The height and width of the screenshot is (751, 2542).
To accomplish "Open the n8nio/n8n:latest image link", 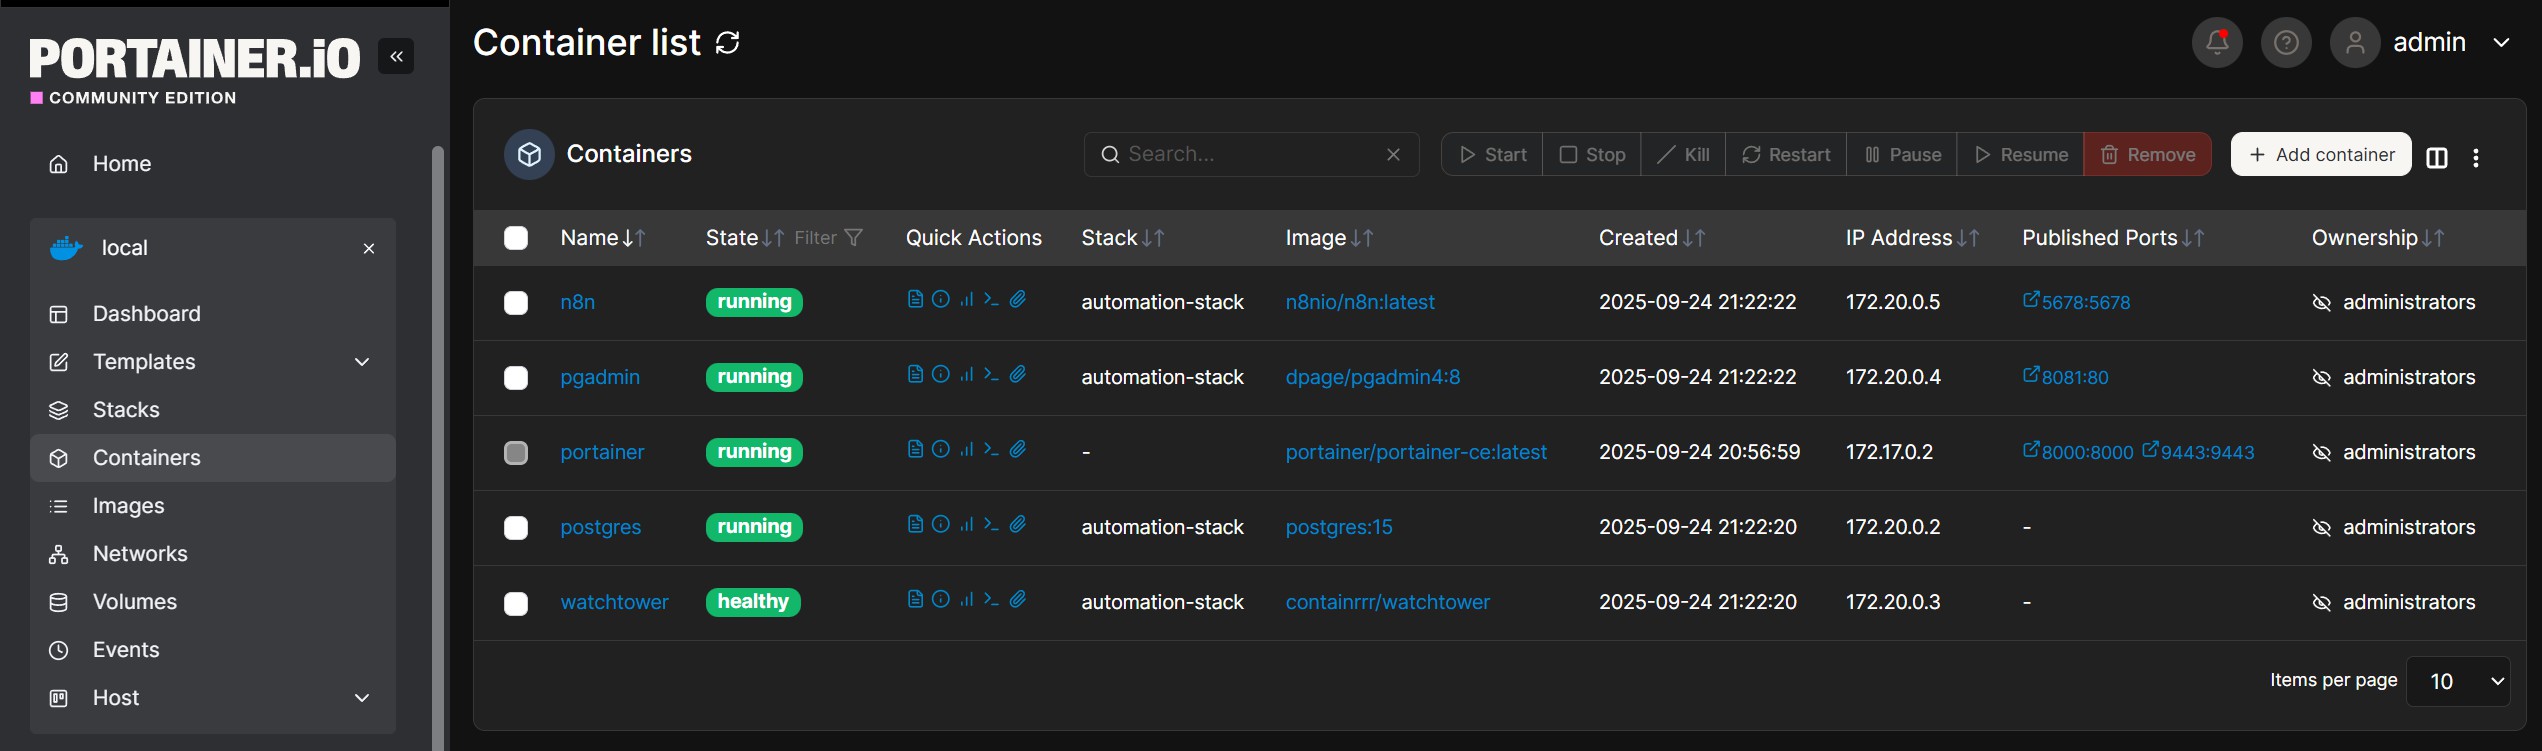I will point(1360,302).
